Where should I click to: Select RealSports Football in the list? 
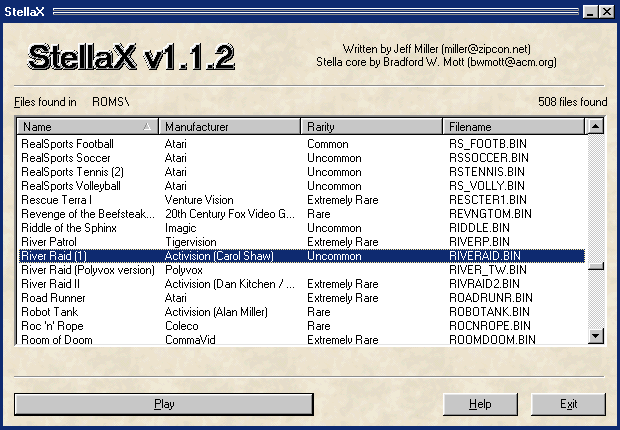click(68, 144)
